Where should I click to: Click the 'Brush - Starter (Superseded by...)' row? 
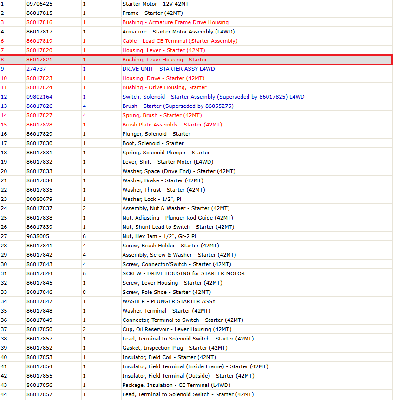(196, 106)
